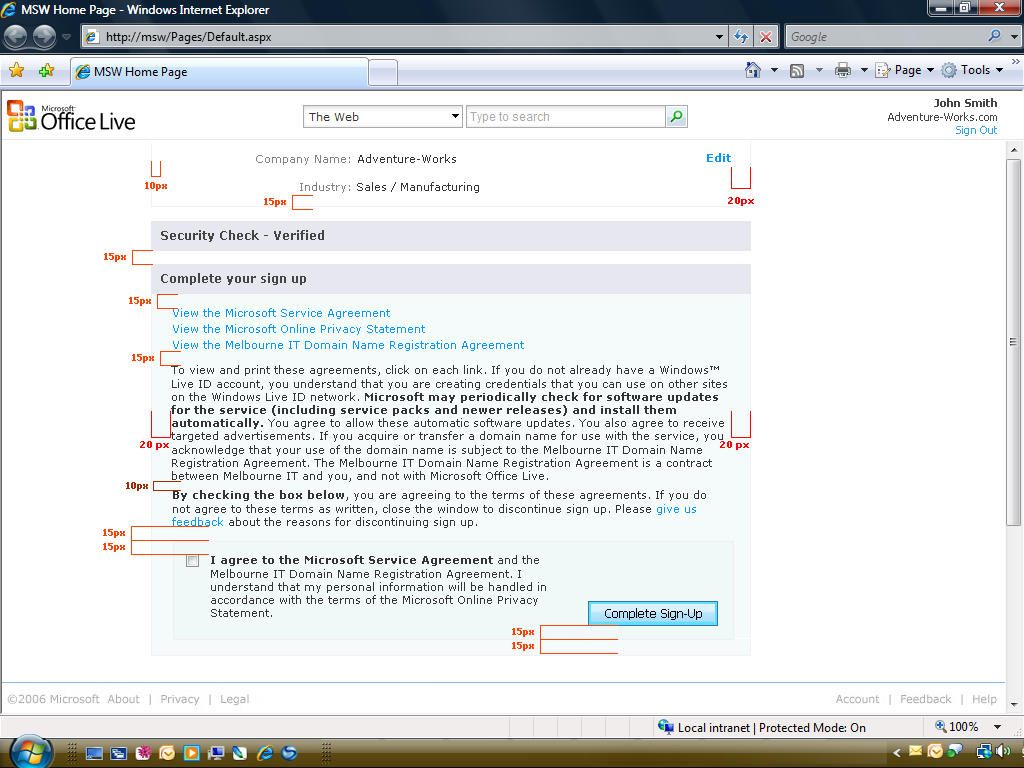This screenshot has width=1024, height=768.
Task: Click the browser Forward arrow button
Action: coord(44,37)
